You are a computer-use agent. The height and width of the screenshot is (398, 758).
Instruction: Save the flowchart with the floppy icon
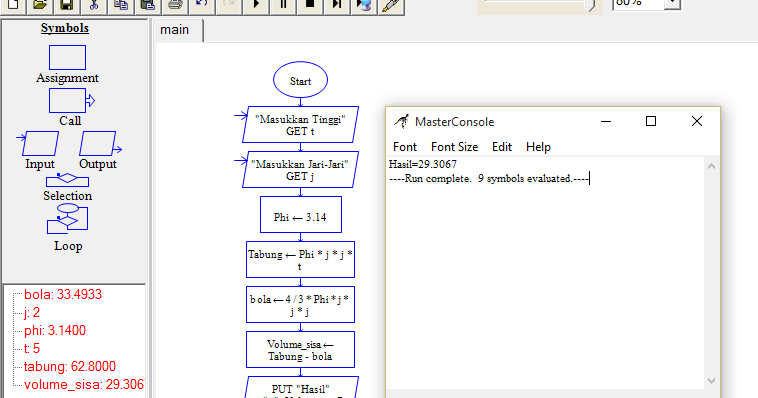(67, 5)
